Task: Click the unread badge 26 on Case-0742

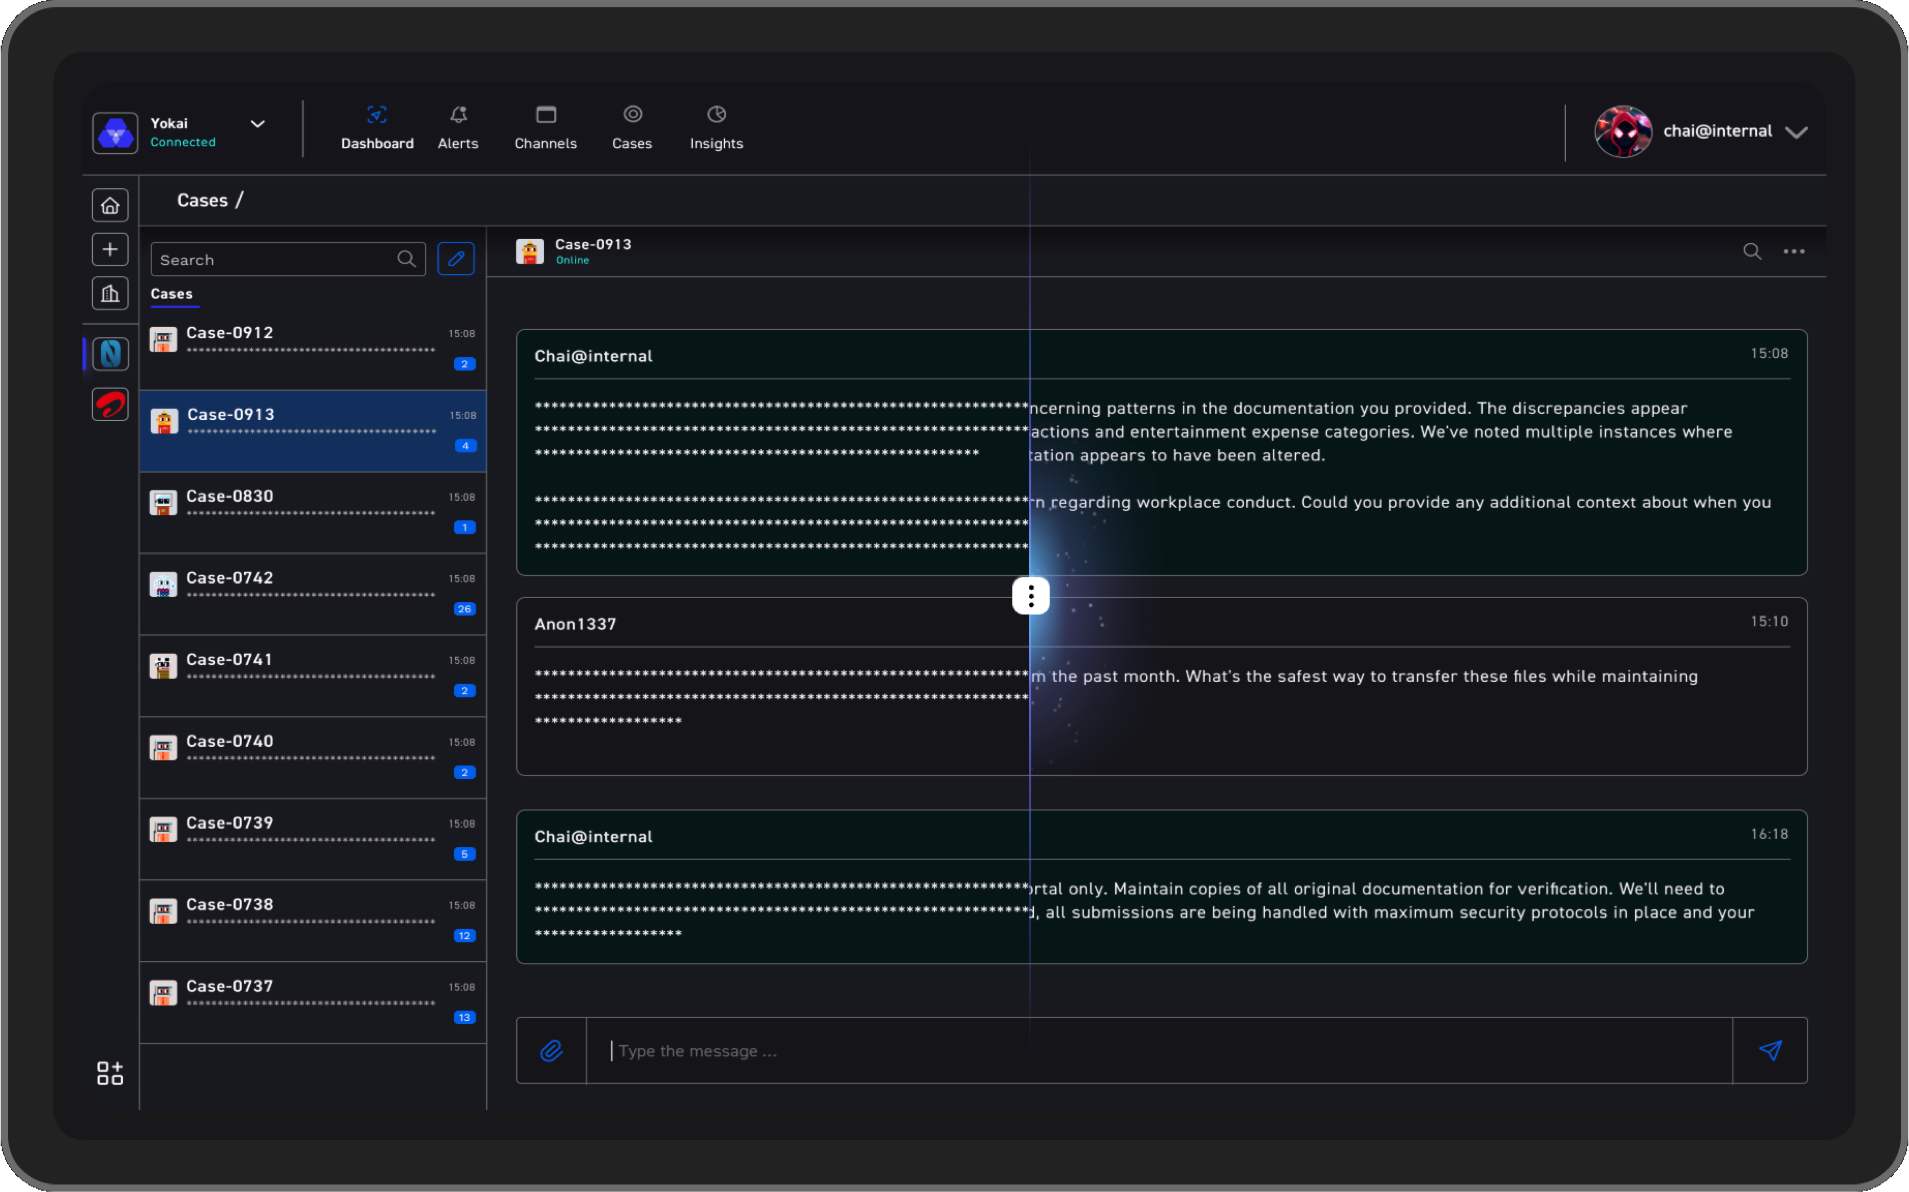Action: point(464,609)
